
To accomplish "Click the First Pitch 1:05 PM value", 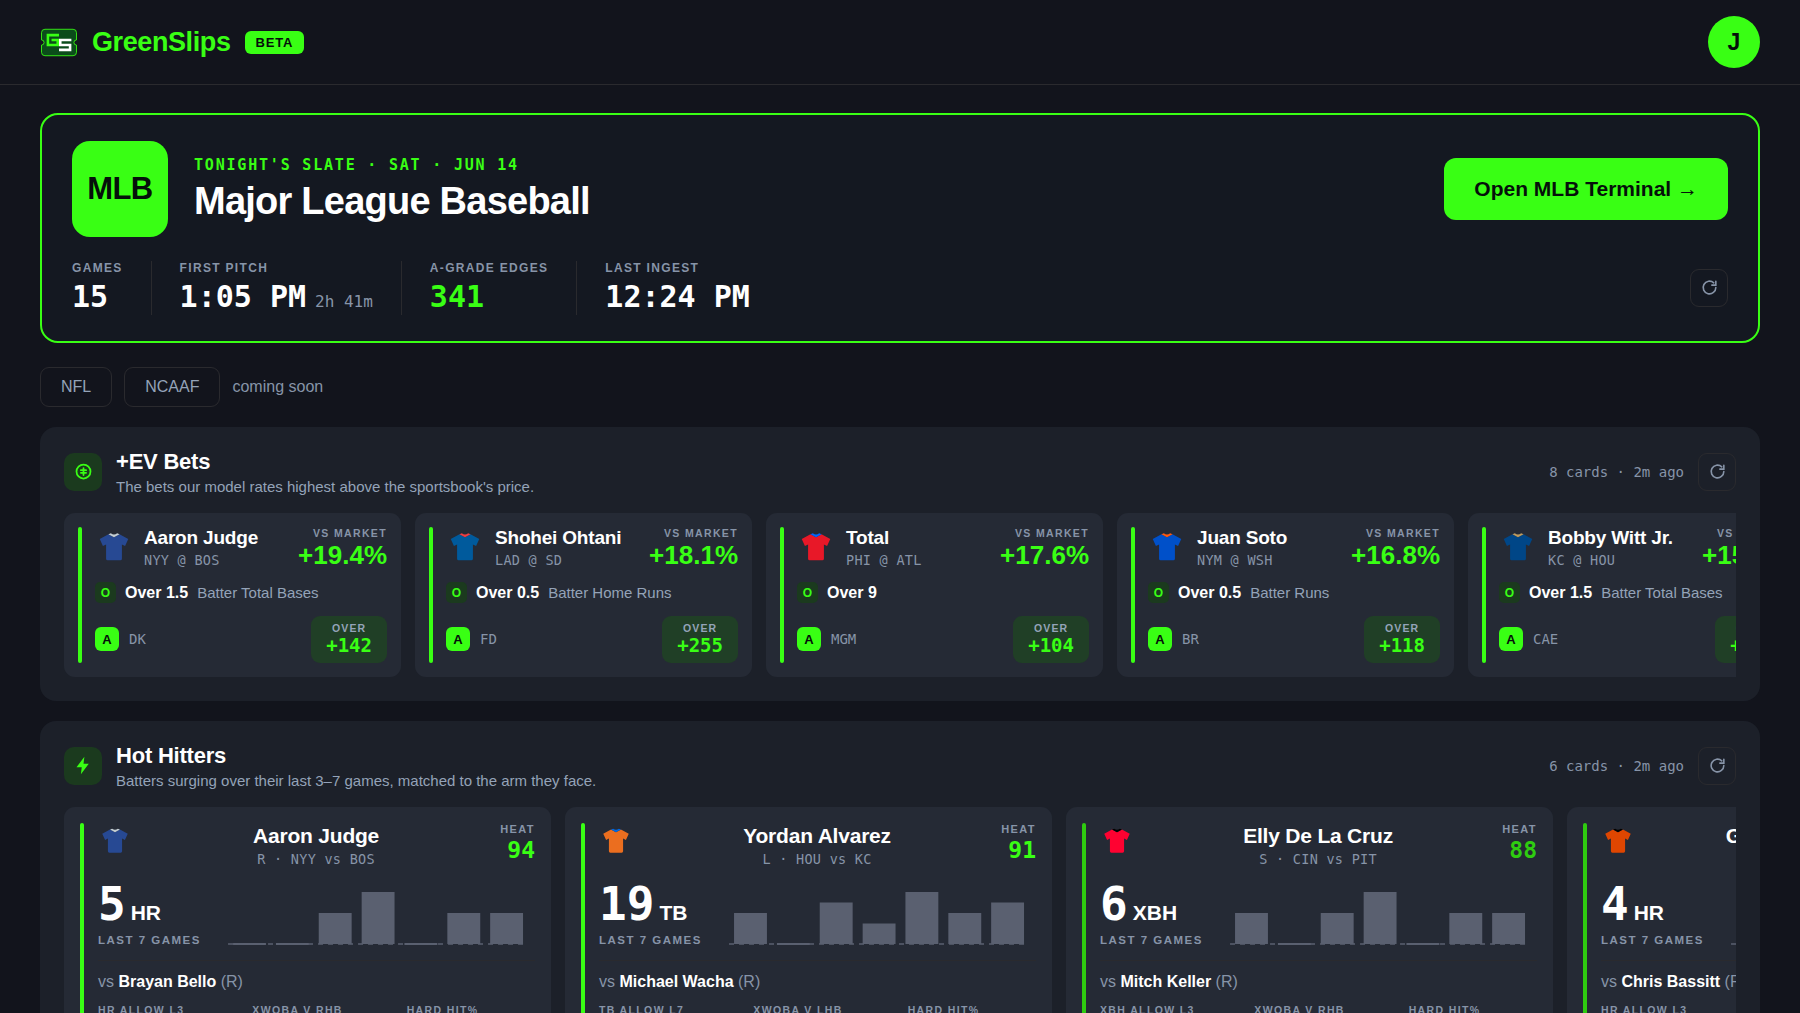I will (243, 297).
